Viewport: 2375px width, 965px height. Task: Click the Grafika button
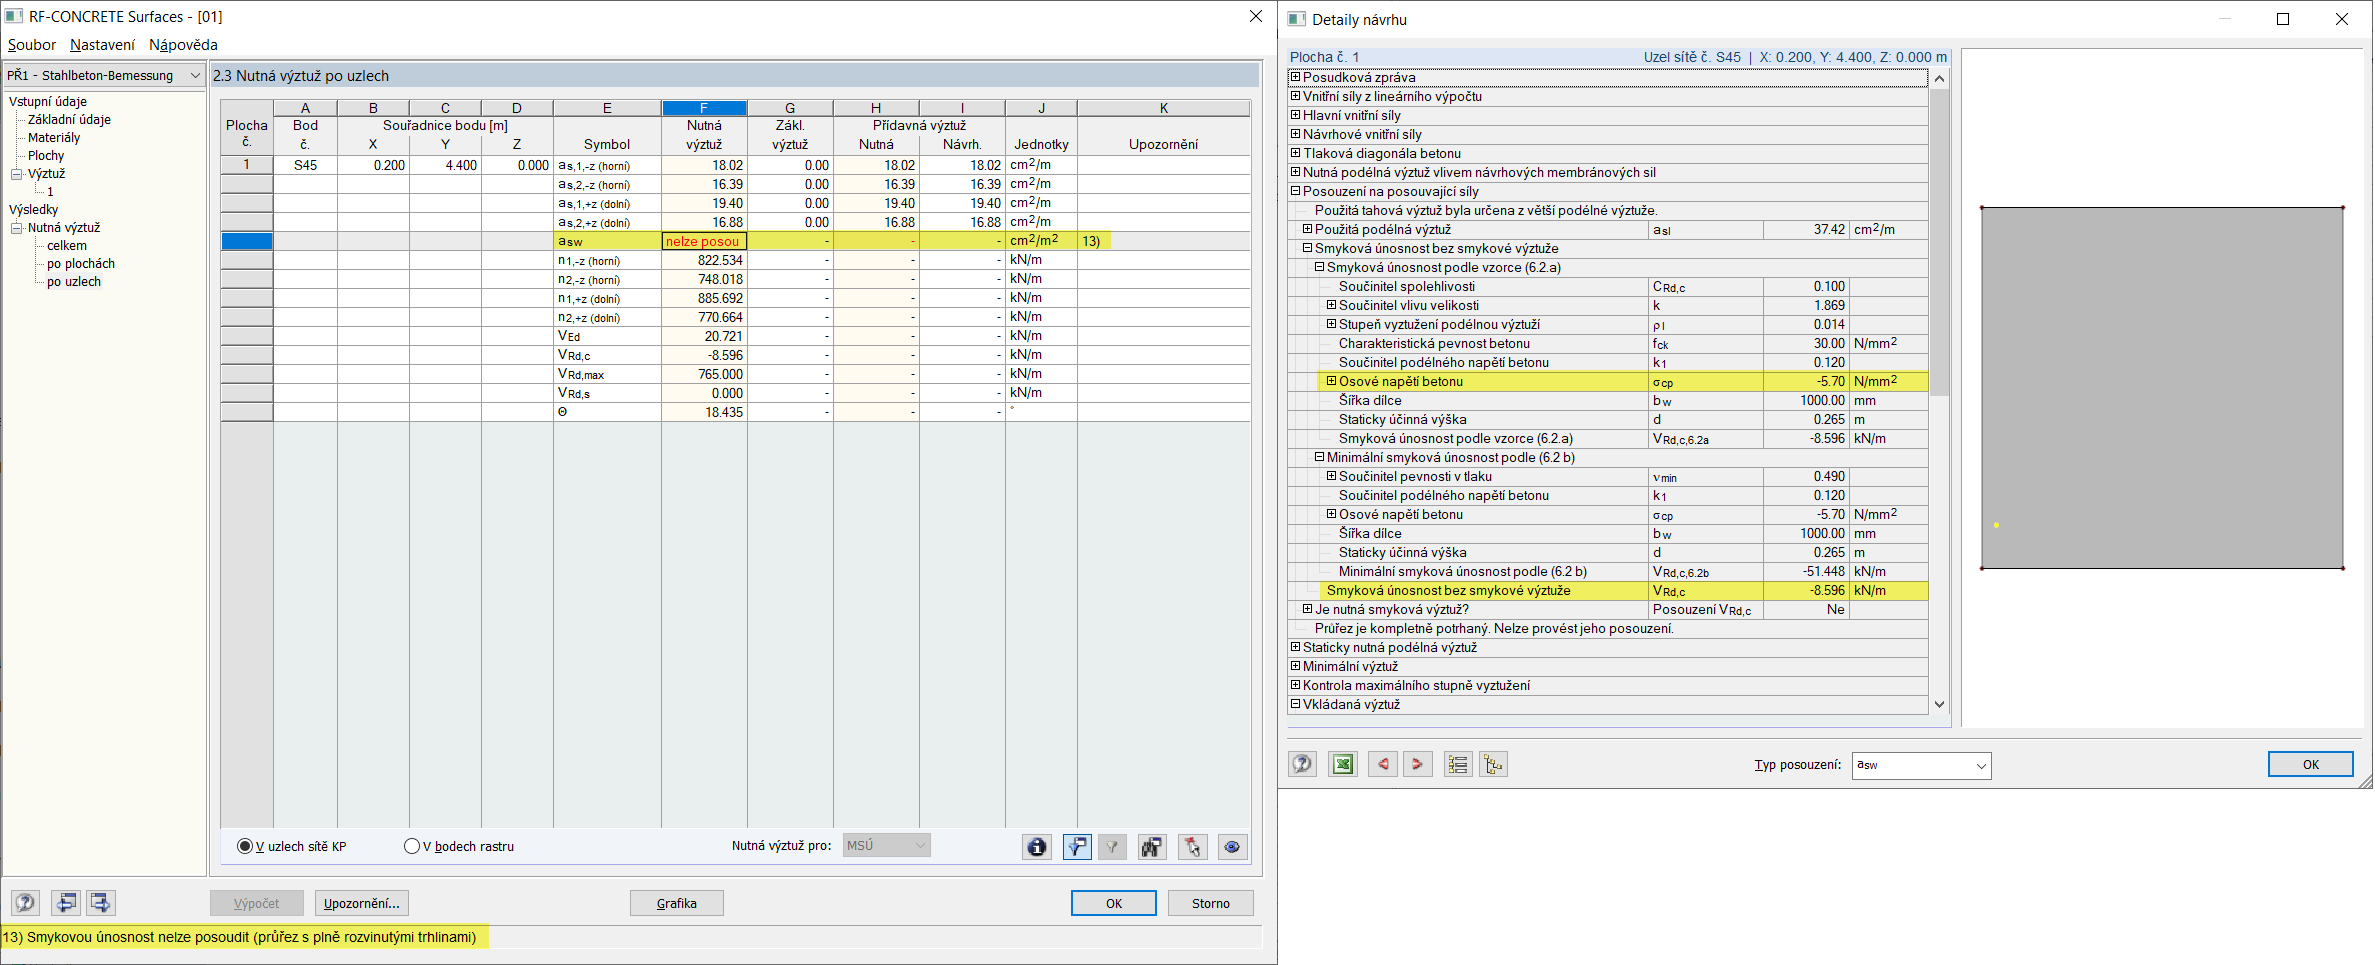(x=677, y=903)
